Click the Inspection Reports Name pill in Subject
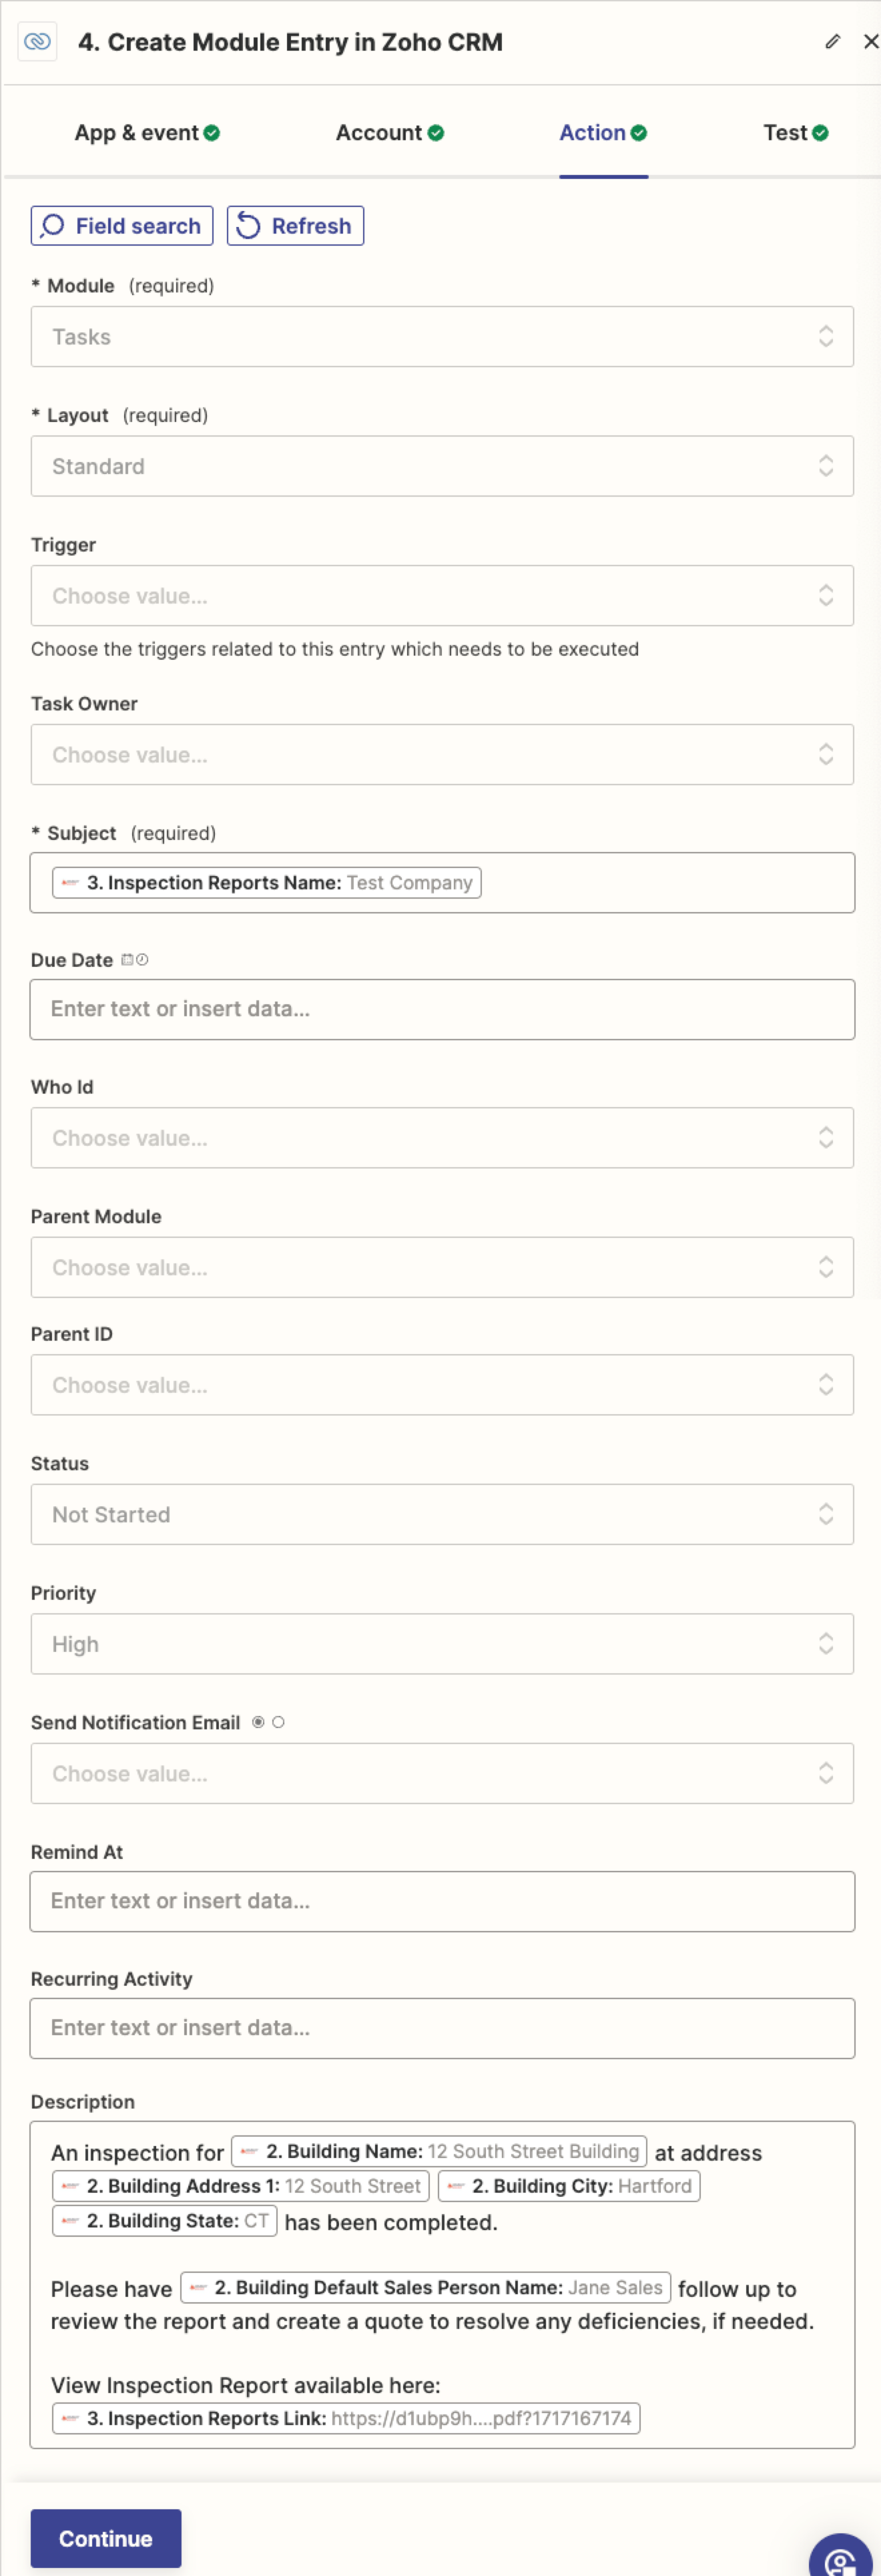 (x=267, y=883)
